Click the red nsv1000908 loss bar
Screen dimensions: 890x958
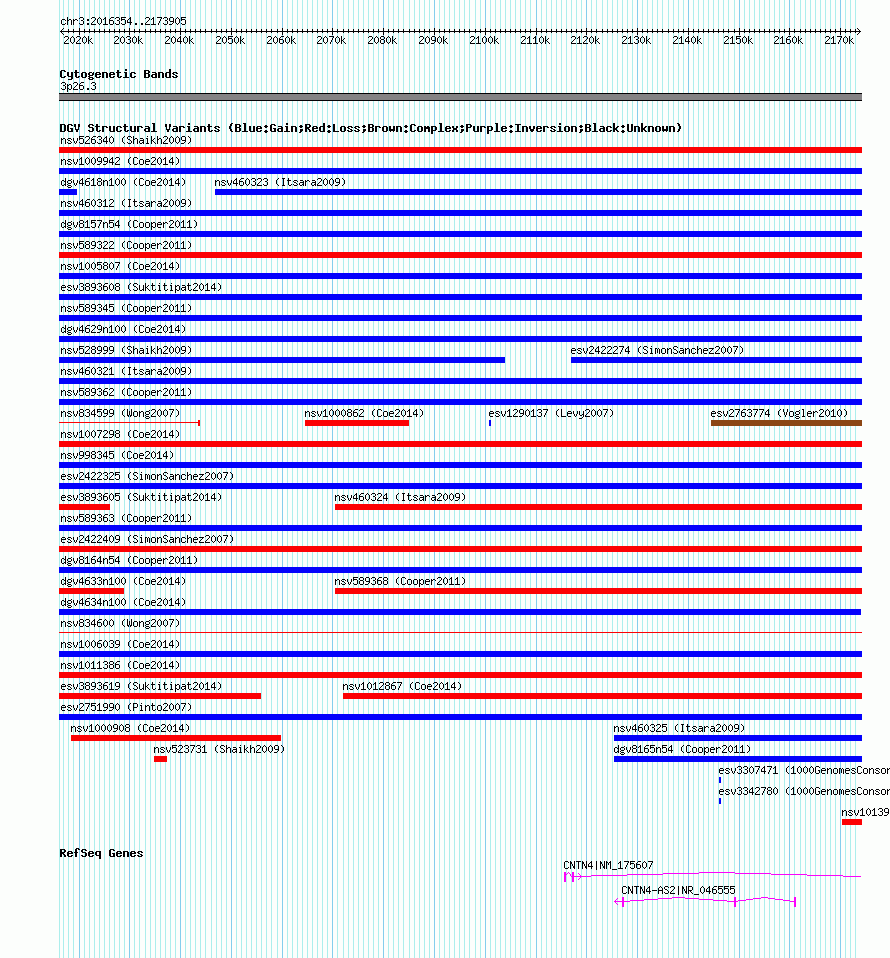176,738
